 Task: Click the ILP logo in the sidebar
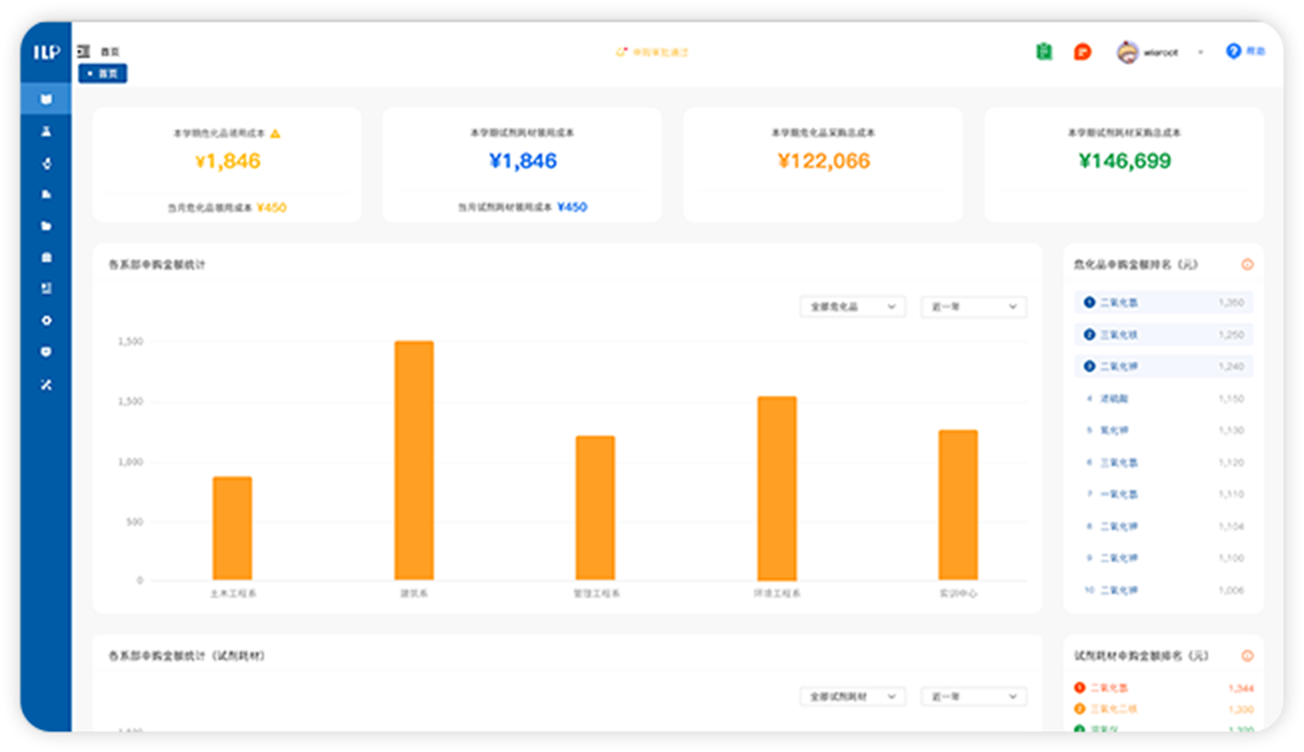click(46, 52)
